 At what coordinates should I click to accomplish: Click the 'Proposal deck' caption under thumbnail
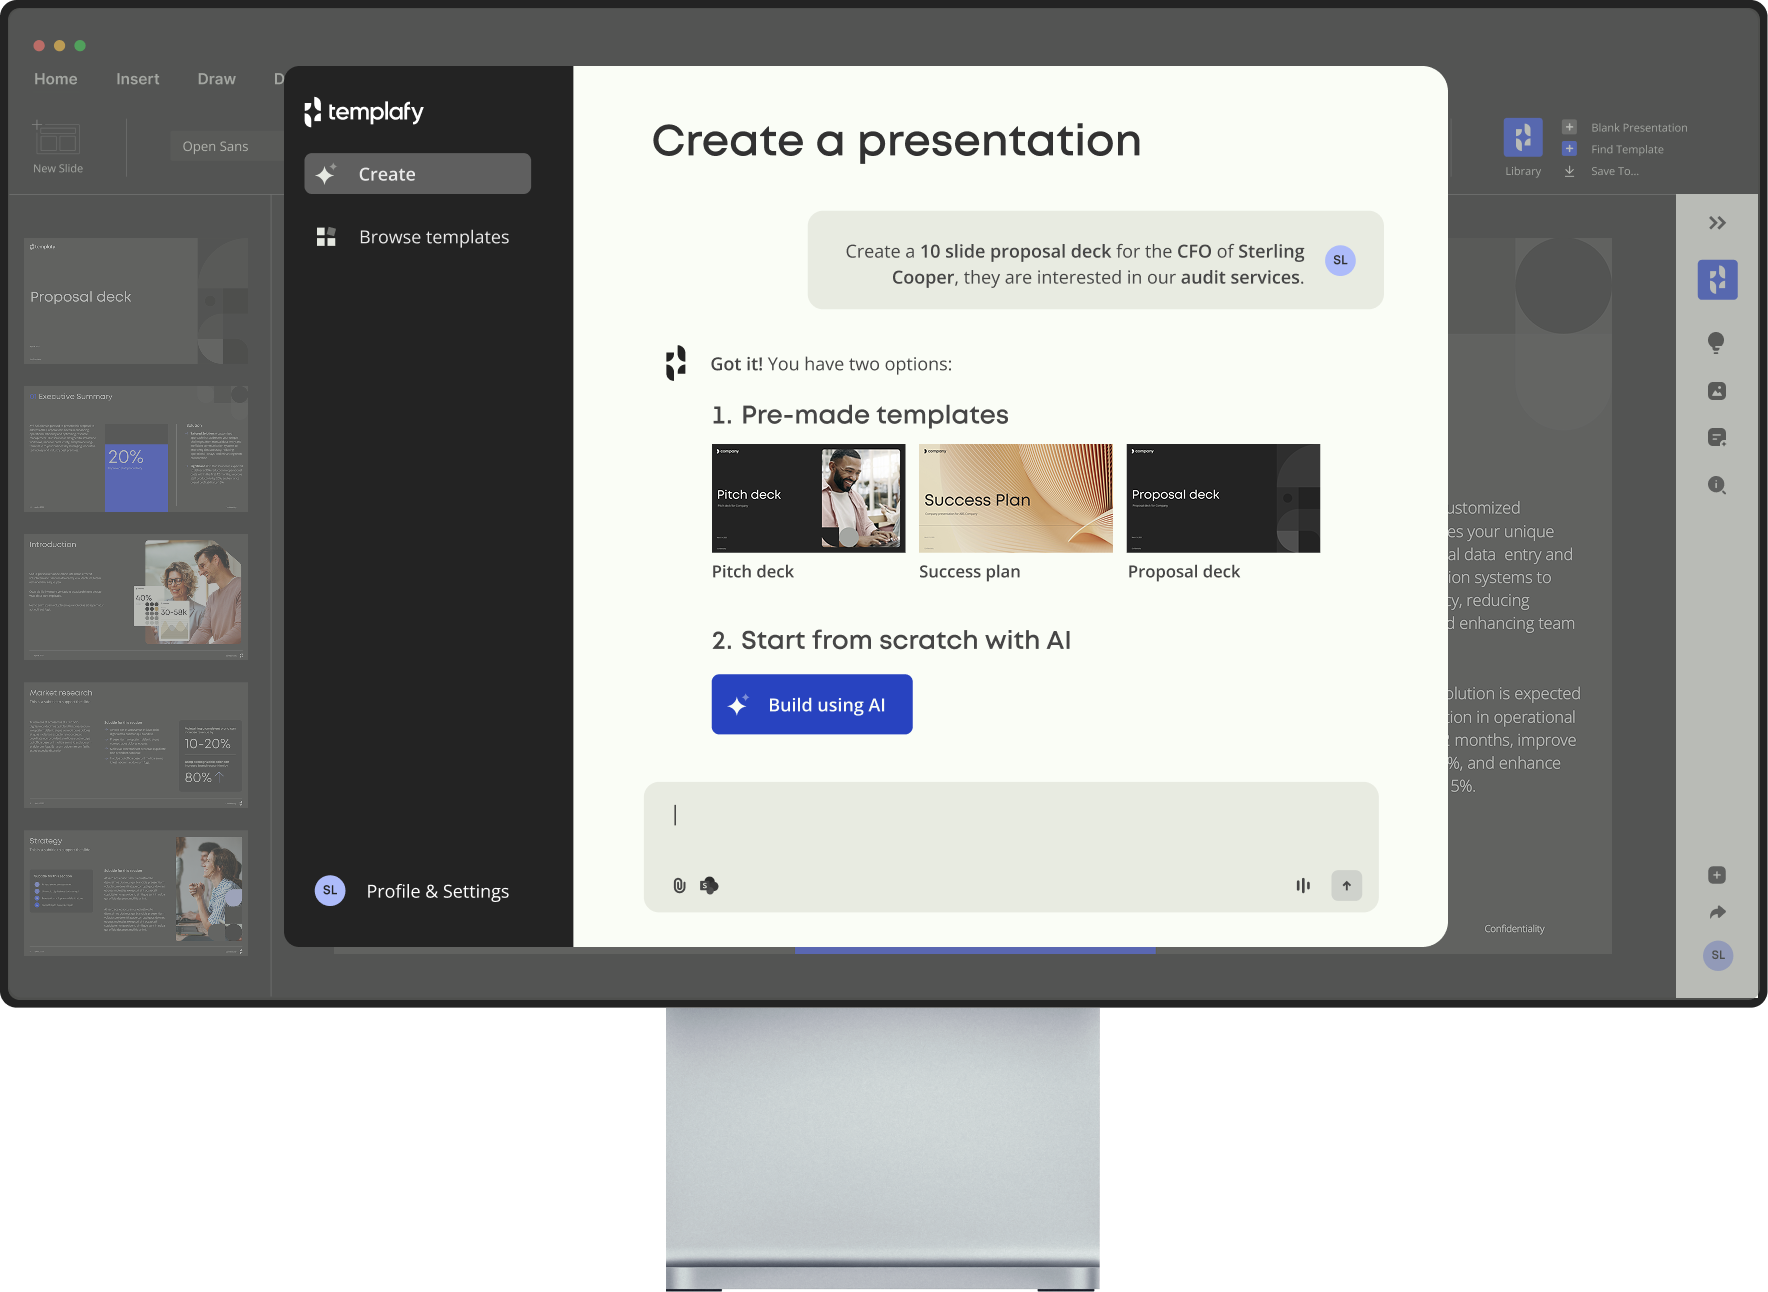[x=1183, y=572]
